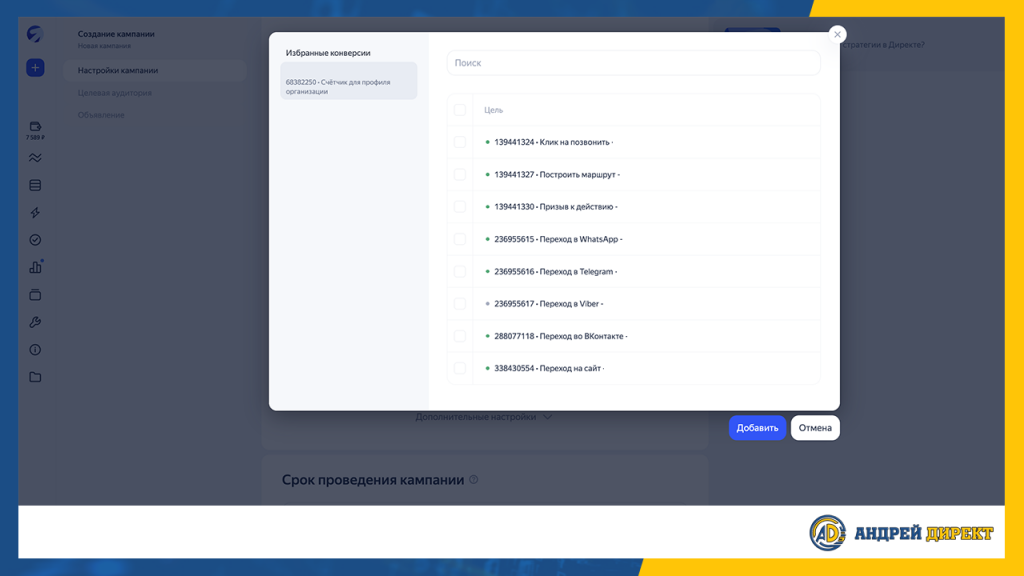Click goal text 288077118 Переход во ВКонтакте

[x=560, y=336]
